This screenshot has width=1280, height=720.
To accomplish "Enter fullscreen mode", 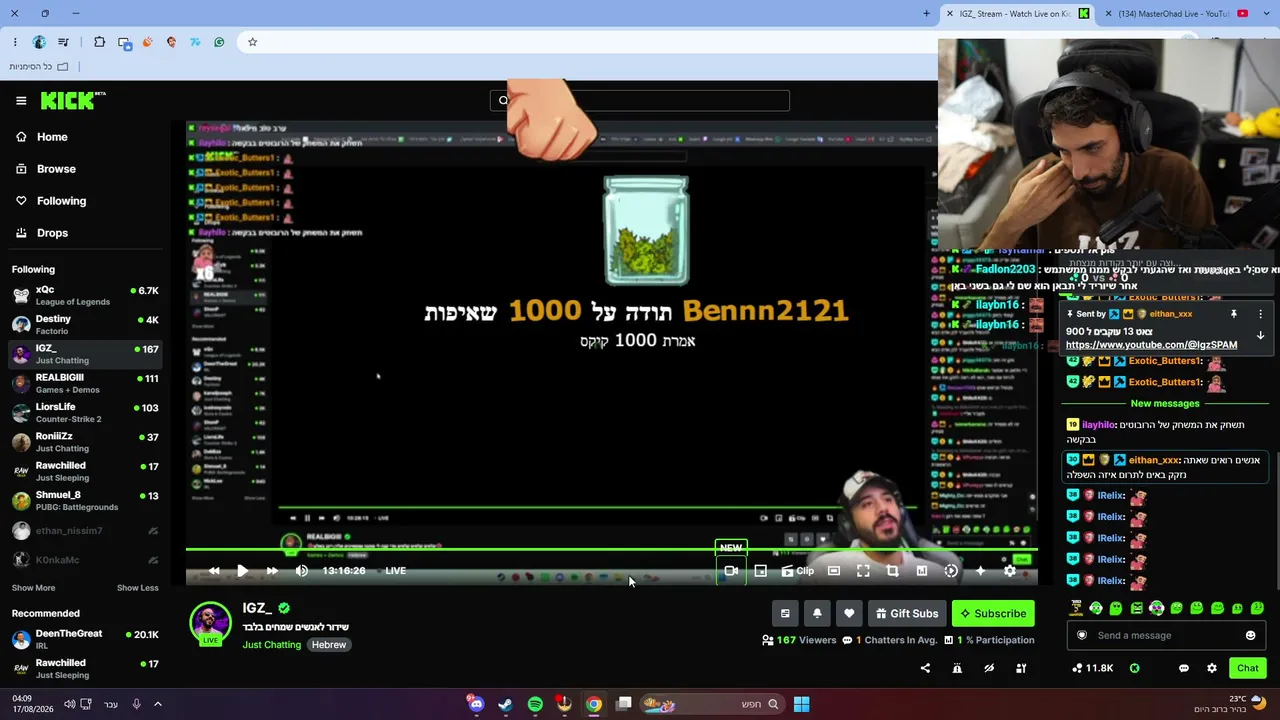I will pos(863,571).
